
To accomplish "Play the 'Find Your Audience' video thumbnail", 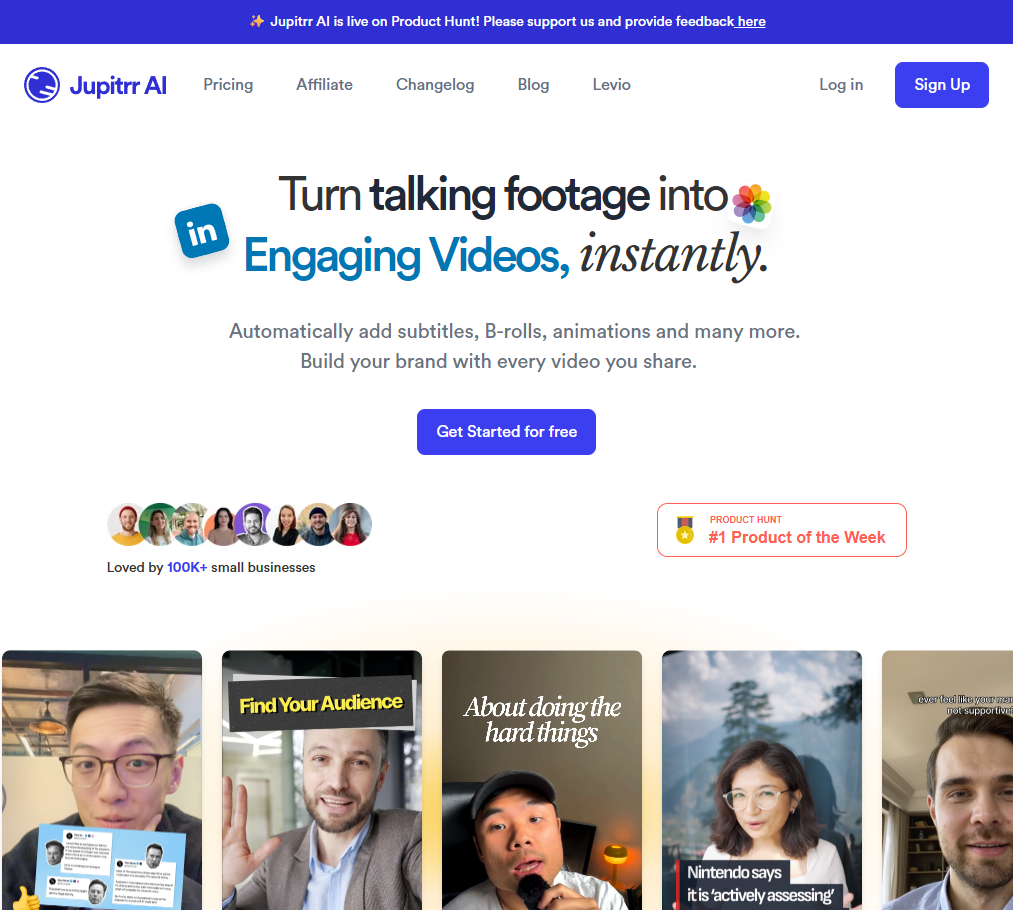I will pos(322,780).
